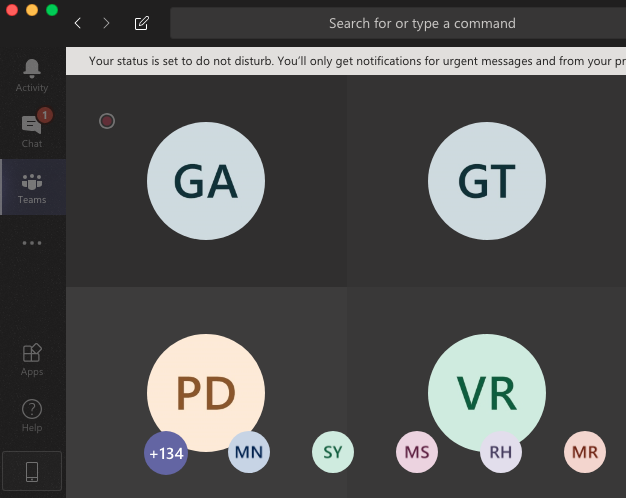Click the new message compose icon
This screenshot has width=626, height=498.
tap(142, 23)
